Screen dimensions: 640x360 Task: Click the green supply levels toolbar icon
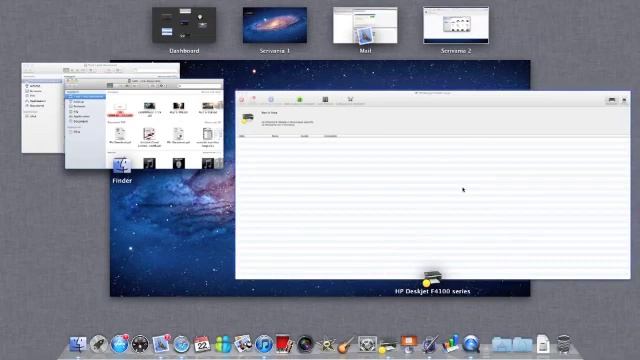coord(299,100)
